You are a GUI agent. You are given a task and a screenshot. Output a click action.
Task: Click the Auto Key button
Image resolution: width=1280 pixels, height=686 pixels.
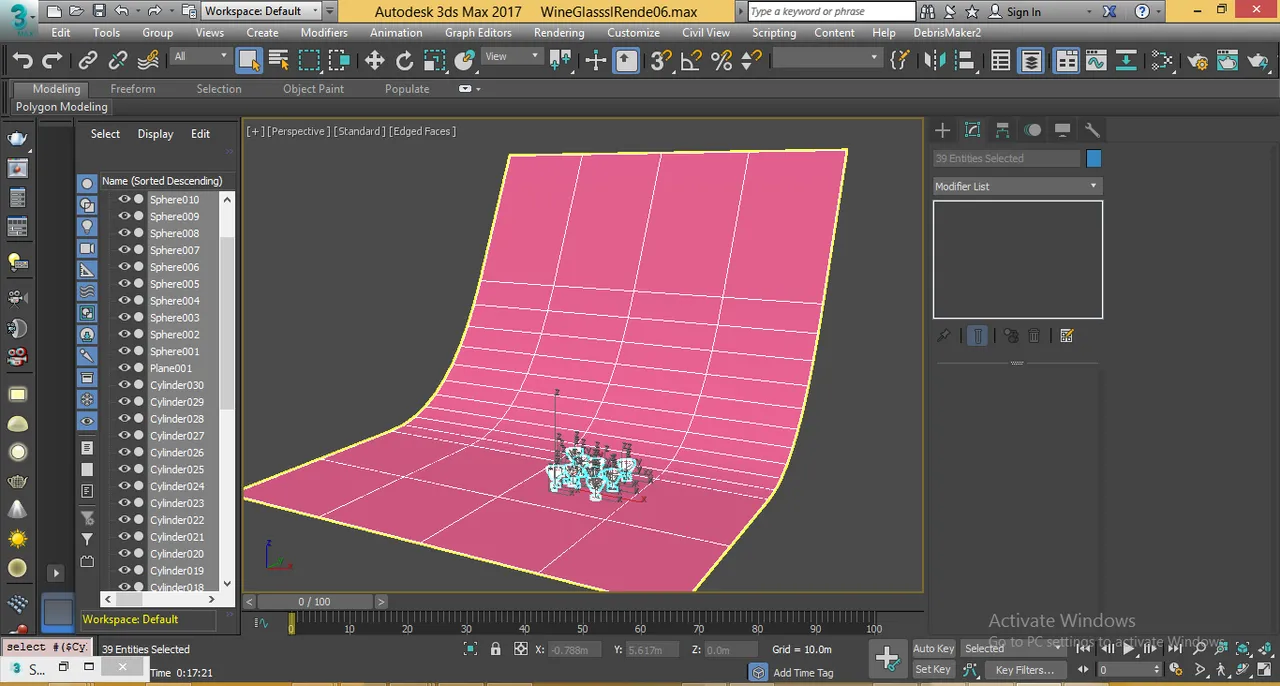click(x=933, y=648)
